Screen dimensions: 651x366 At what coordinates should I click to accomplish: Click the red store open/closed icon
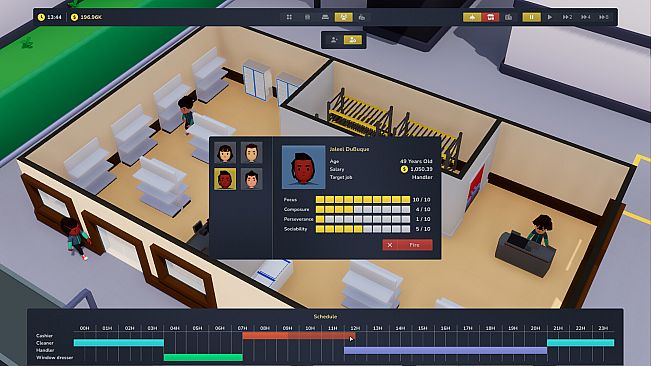[x=490, y=17]
